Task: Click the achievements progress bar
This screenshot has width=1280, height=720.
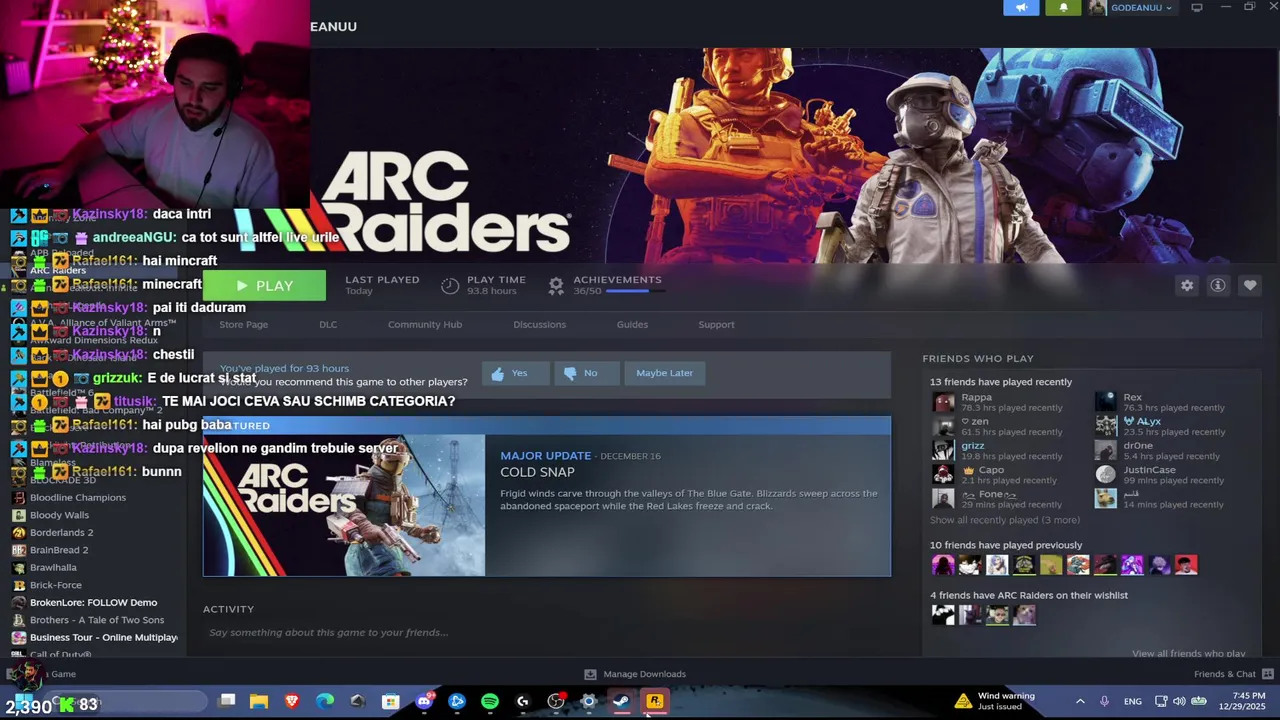Action: coord(635,291)
